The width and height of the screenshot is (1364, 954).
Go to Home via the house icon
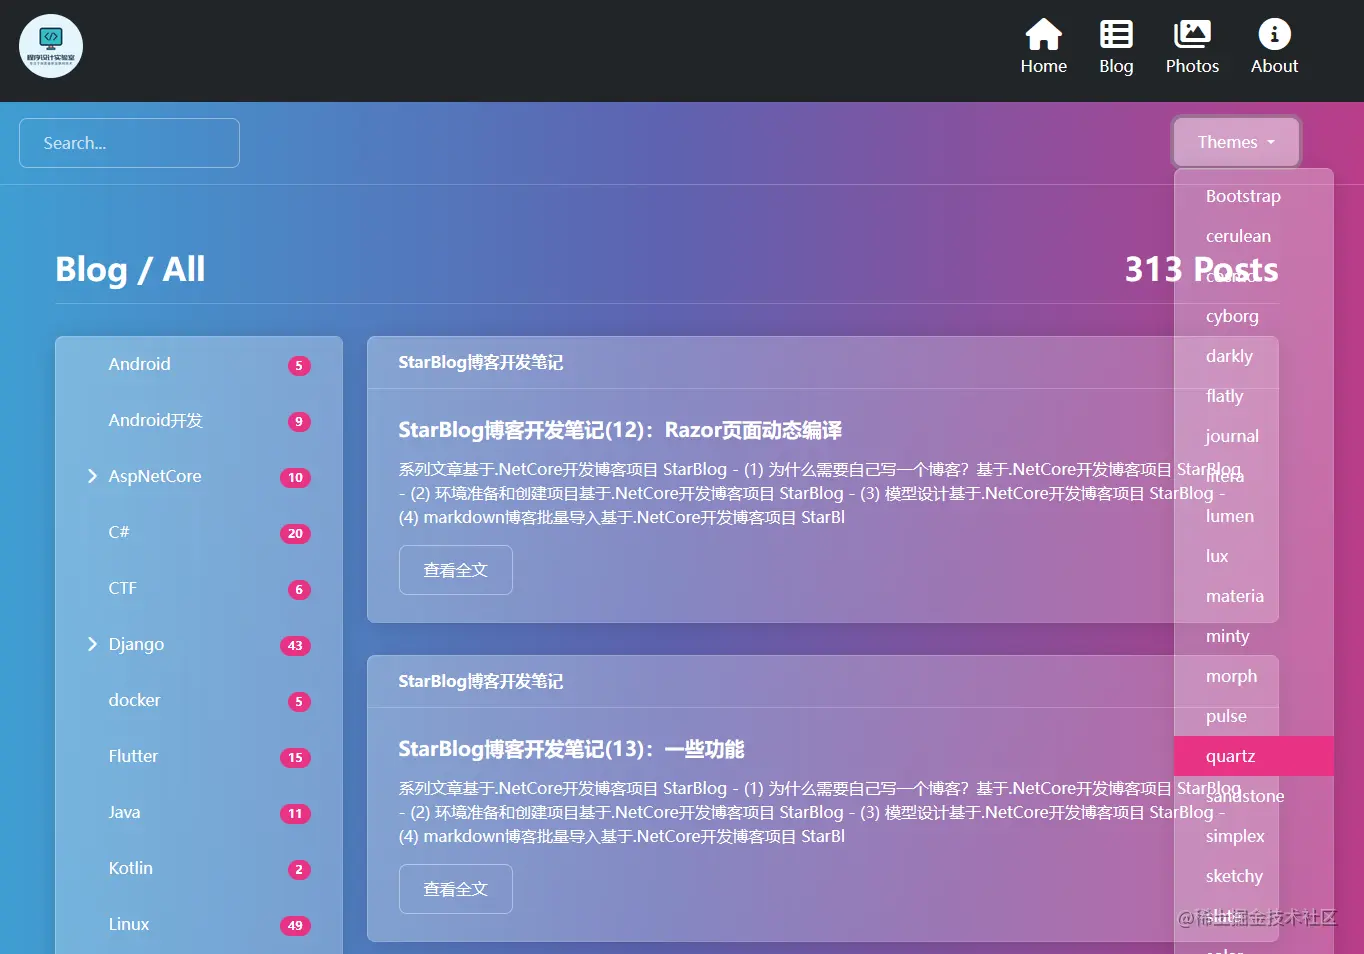point(1043,34)
